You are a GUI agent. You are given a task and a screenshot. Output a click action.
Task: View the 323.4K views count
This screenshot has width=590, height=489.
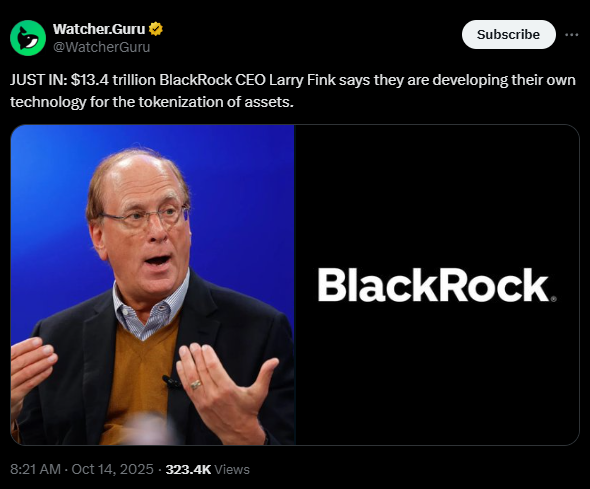pos(188,469)
